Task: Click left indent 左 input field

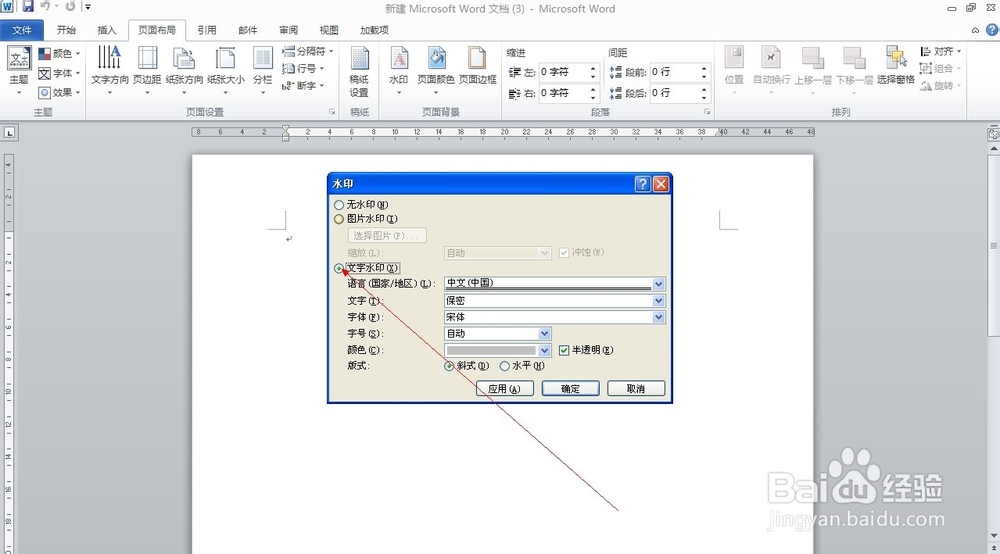Action: pos(563,72)
